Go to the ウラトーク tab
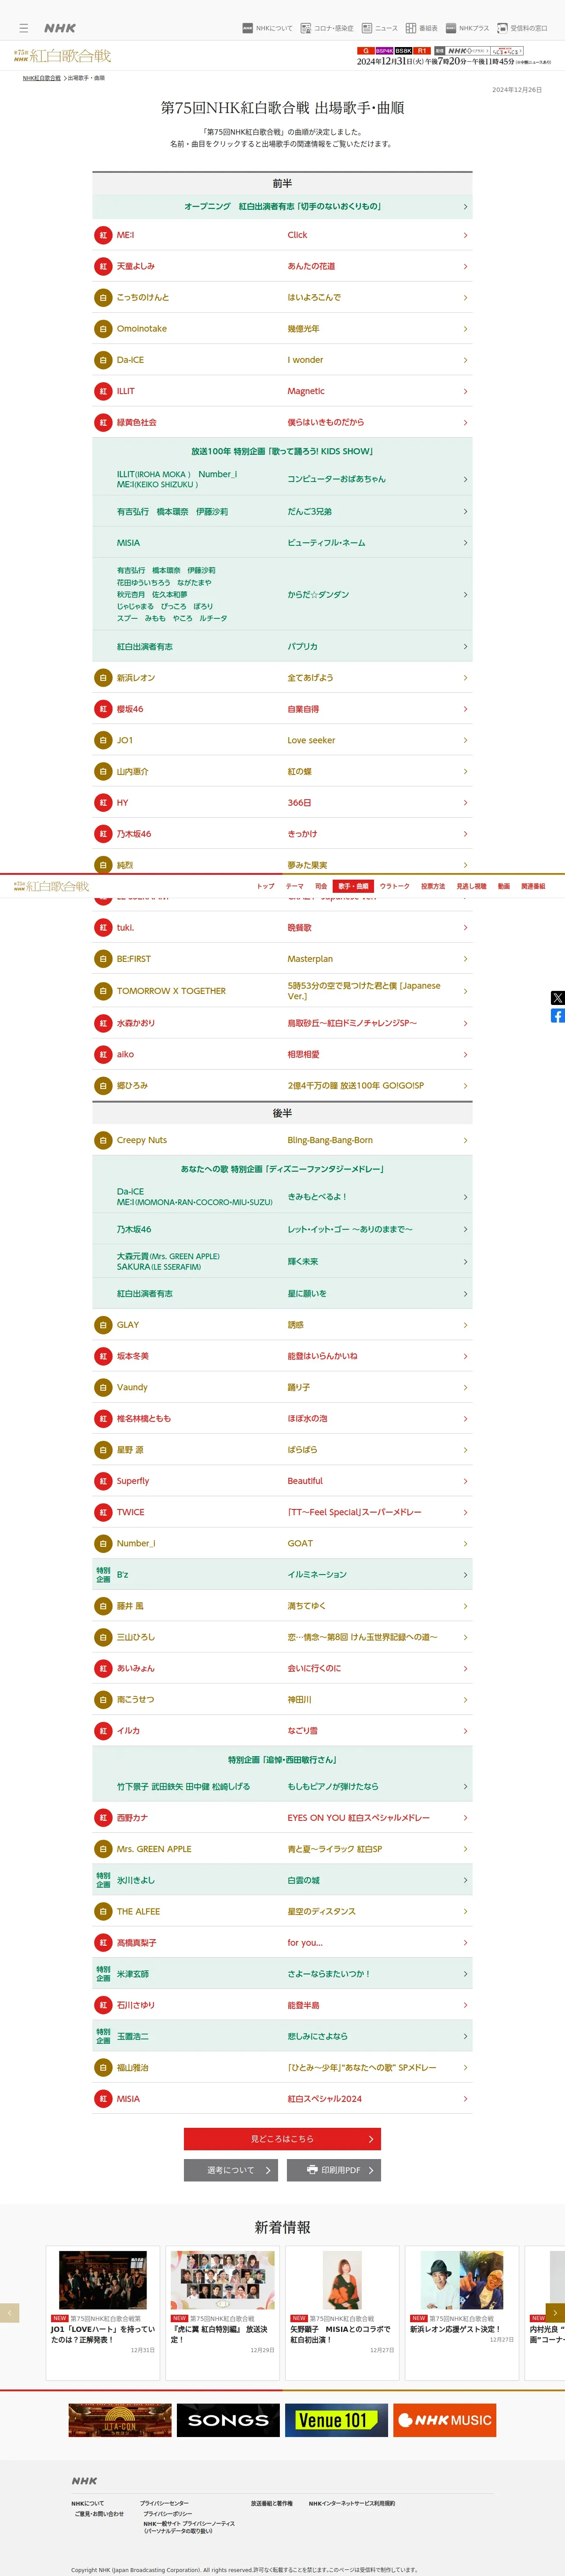 (395, 886)
